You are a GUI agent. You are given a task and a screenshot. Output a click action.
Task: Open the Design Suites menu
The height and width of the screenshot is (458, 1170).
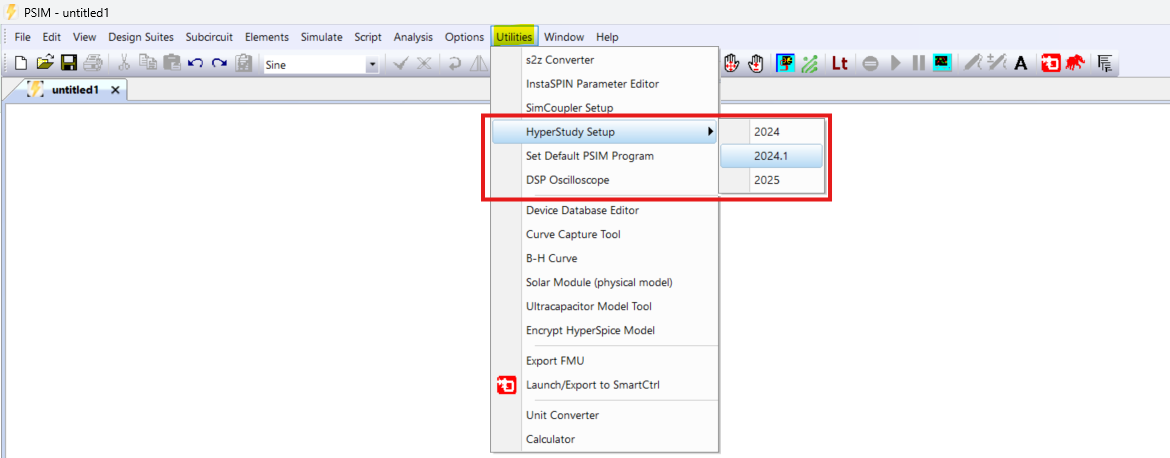(141, 37)
